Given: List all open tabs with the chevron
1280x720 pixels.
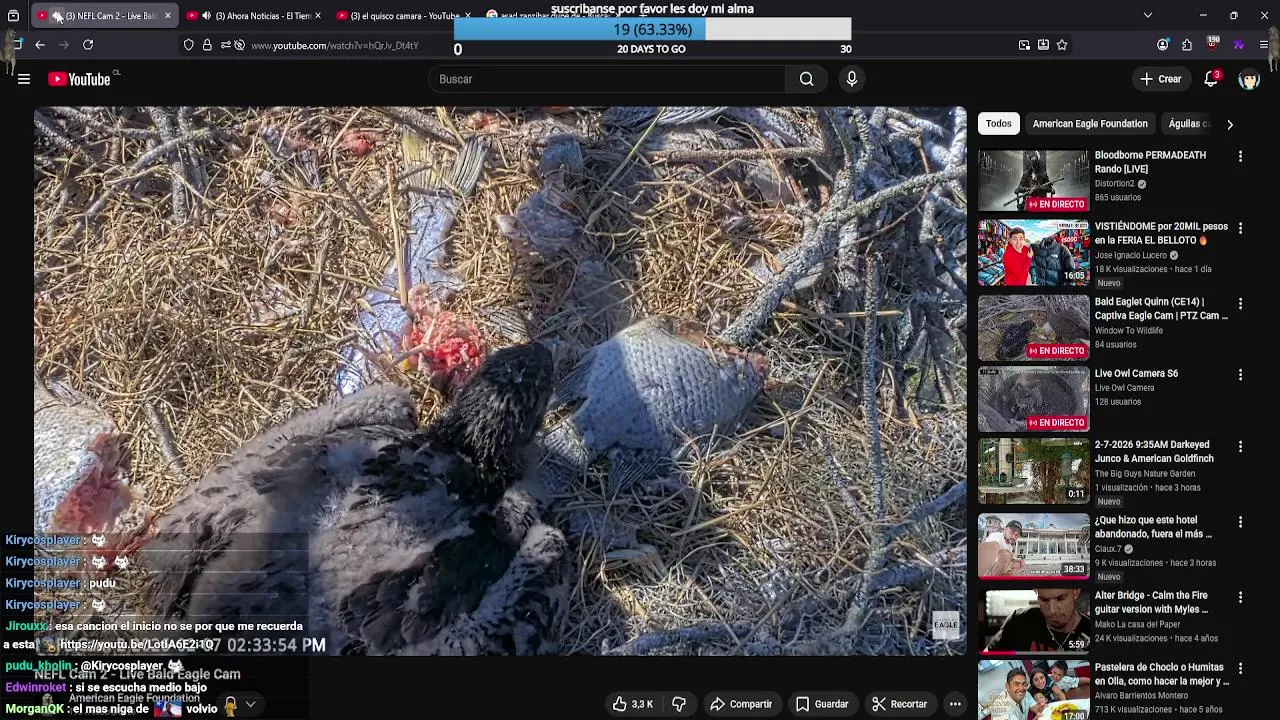Looking at the screenshot, I should pos(1148,16).
